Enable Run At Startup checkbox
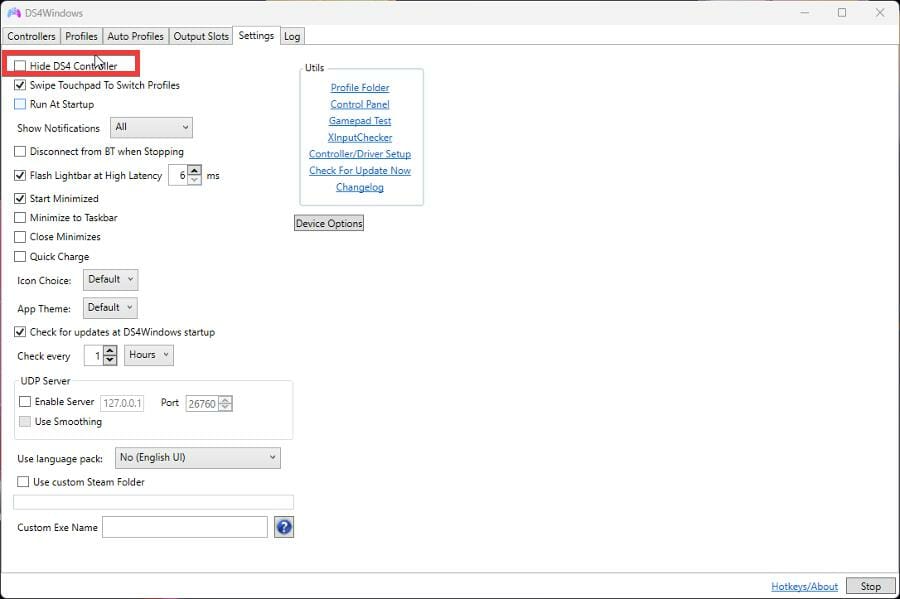The width and height of the screenshot is (900, 599). (x=20, y=104)
